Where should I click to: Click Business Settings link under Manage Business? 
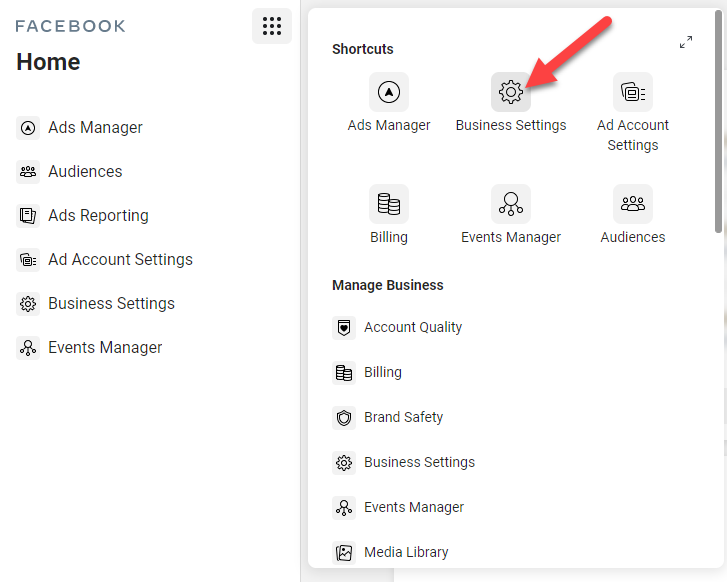[420, 462]
